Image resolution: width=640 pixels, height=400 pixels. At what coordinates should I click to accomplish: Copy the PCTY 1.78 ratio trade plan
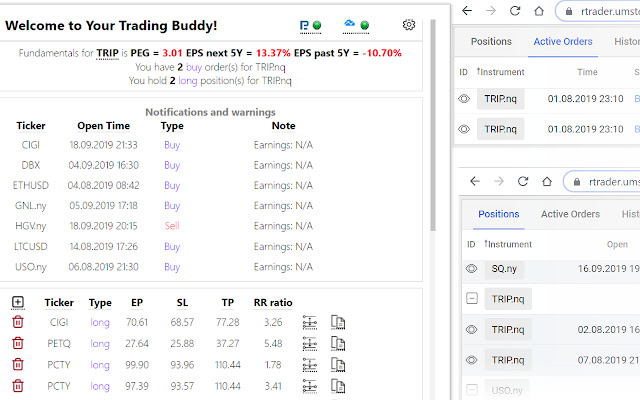click(x=338, y=365)
